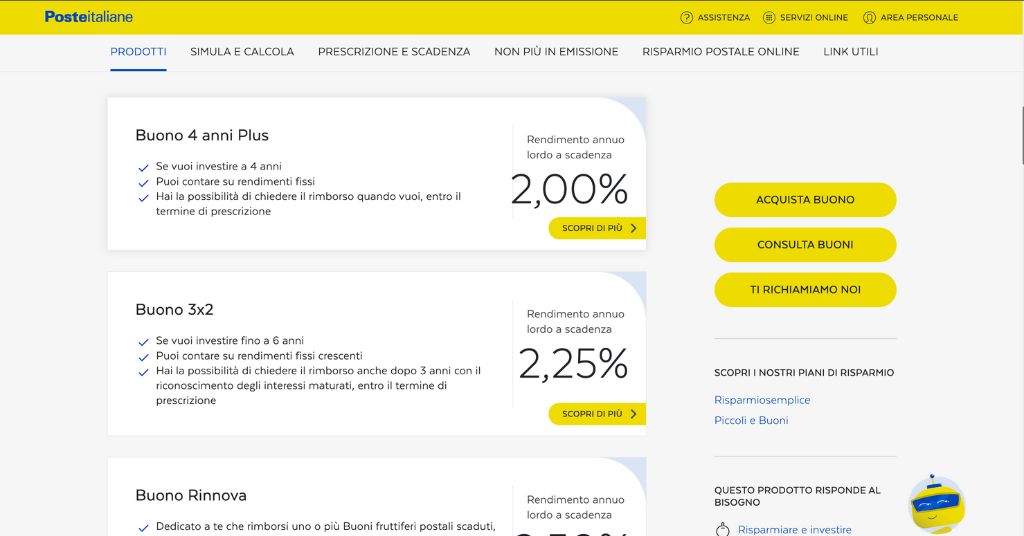Click the Buono Rinnova card title

(x=191, y=495)
